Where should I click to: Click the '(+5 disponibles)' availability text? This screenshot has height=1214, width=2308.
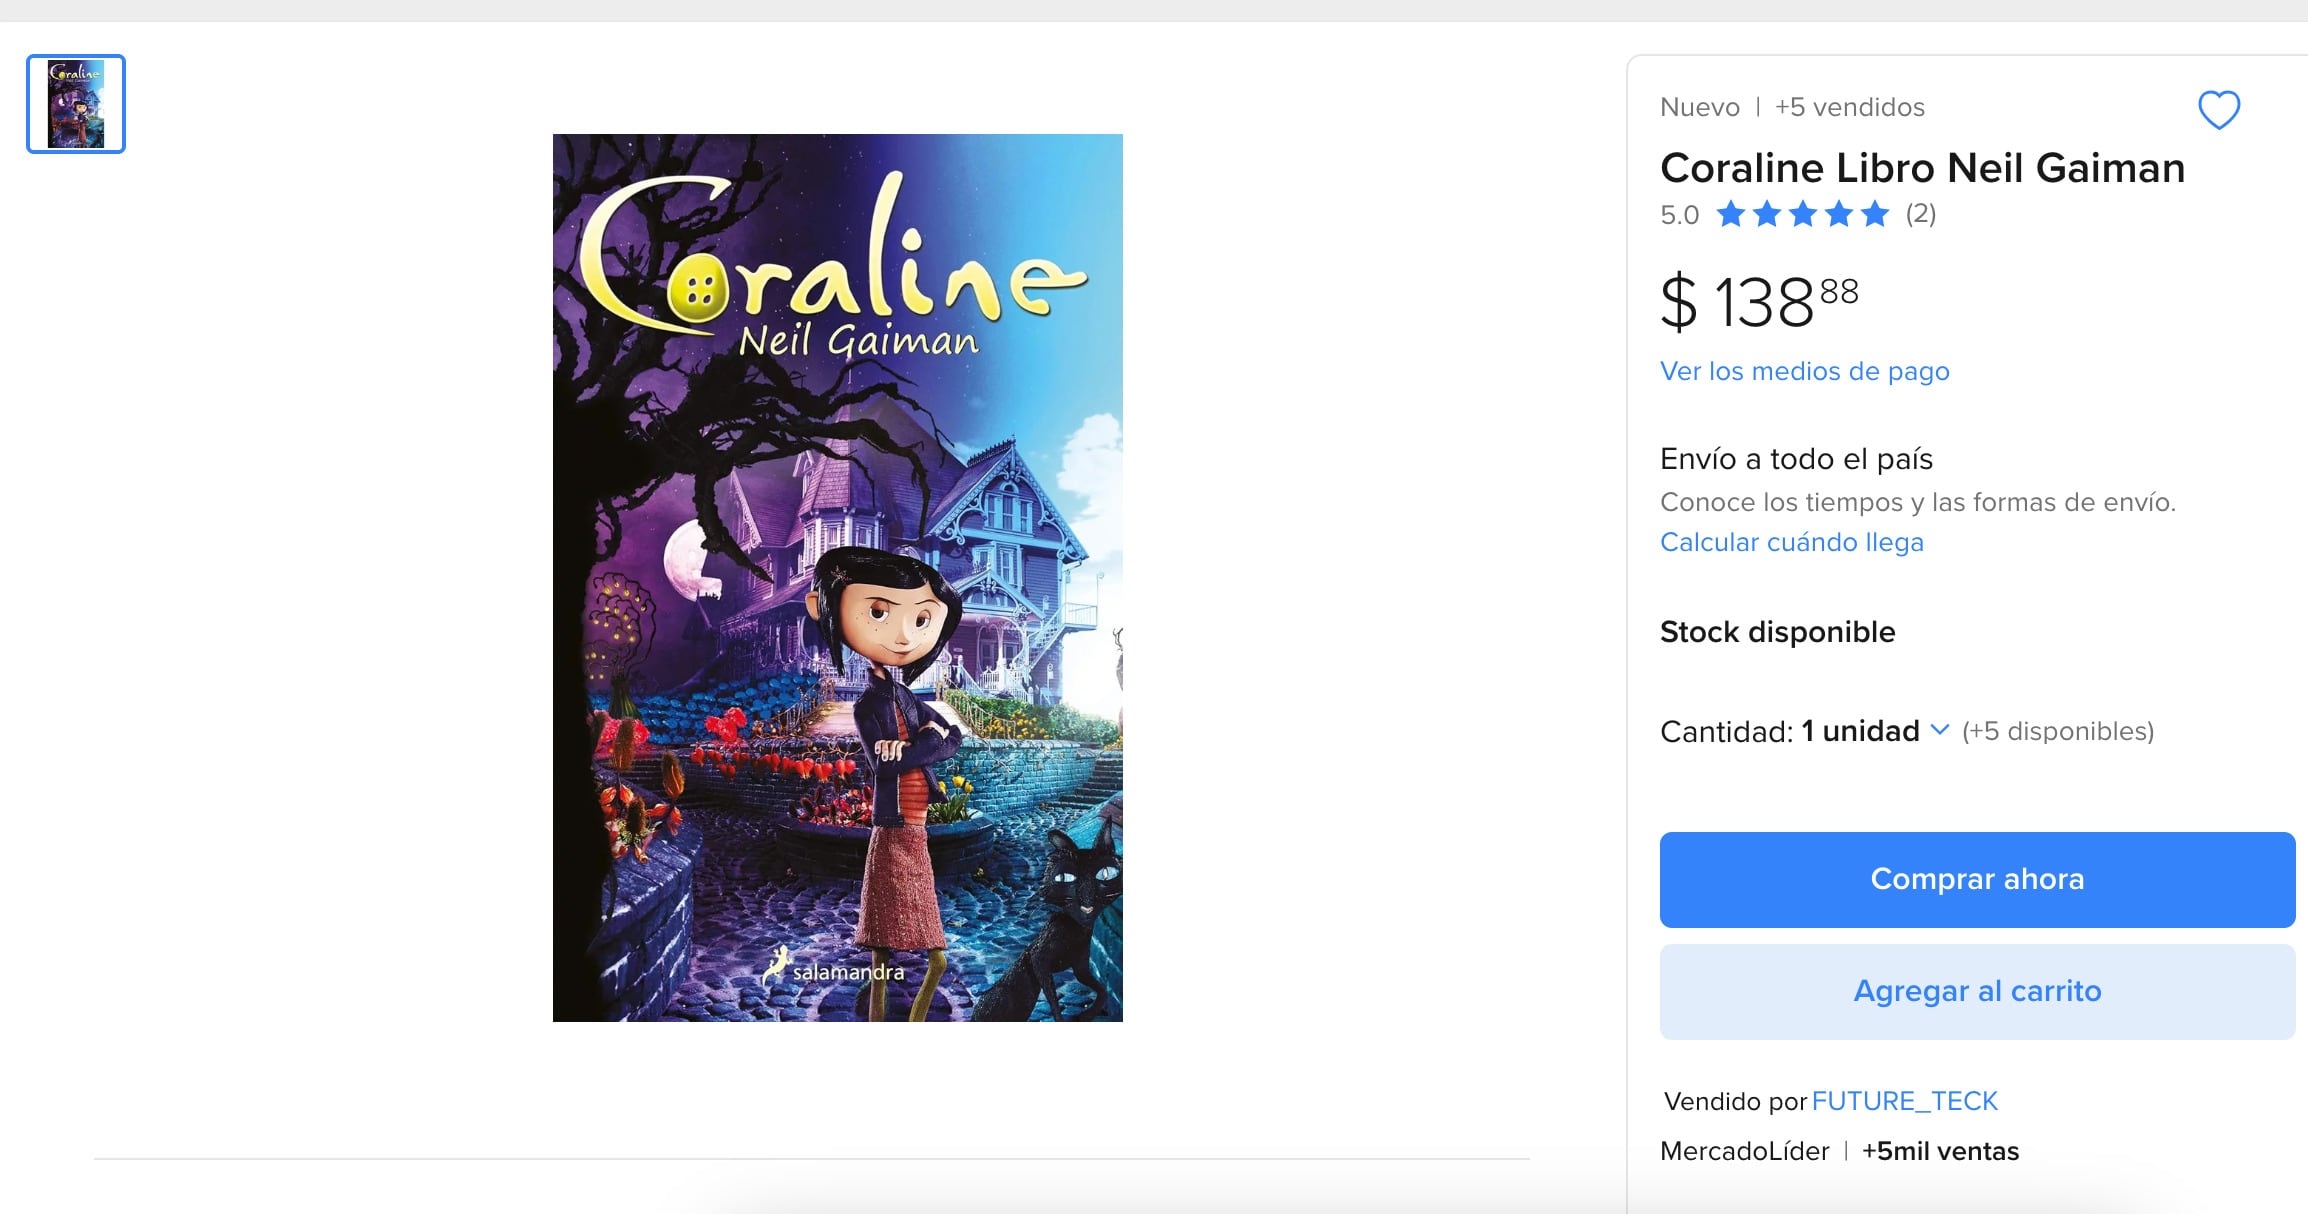(x=2057, y=731)
